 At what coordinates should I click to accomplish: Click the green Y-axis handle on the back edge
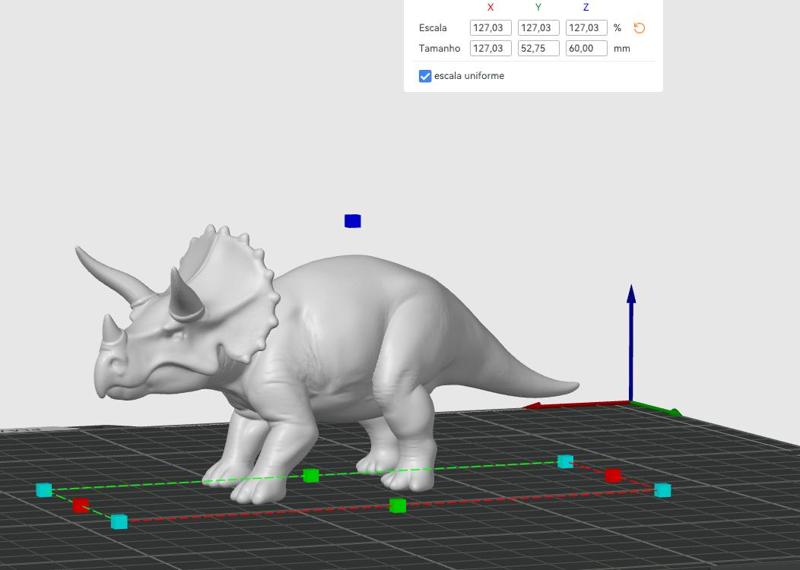[311, 476]
